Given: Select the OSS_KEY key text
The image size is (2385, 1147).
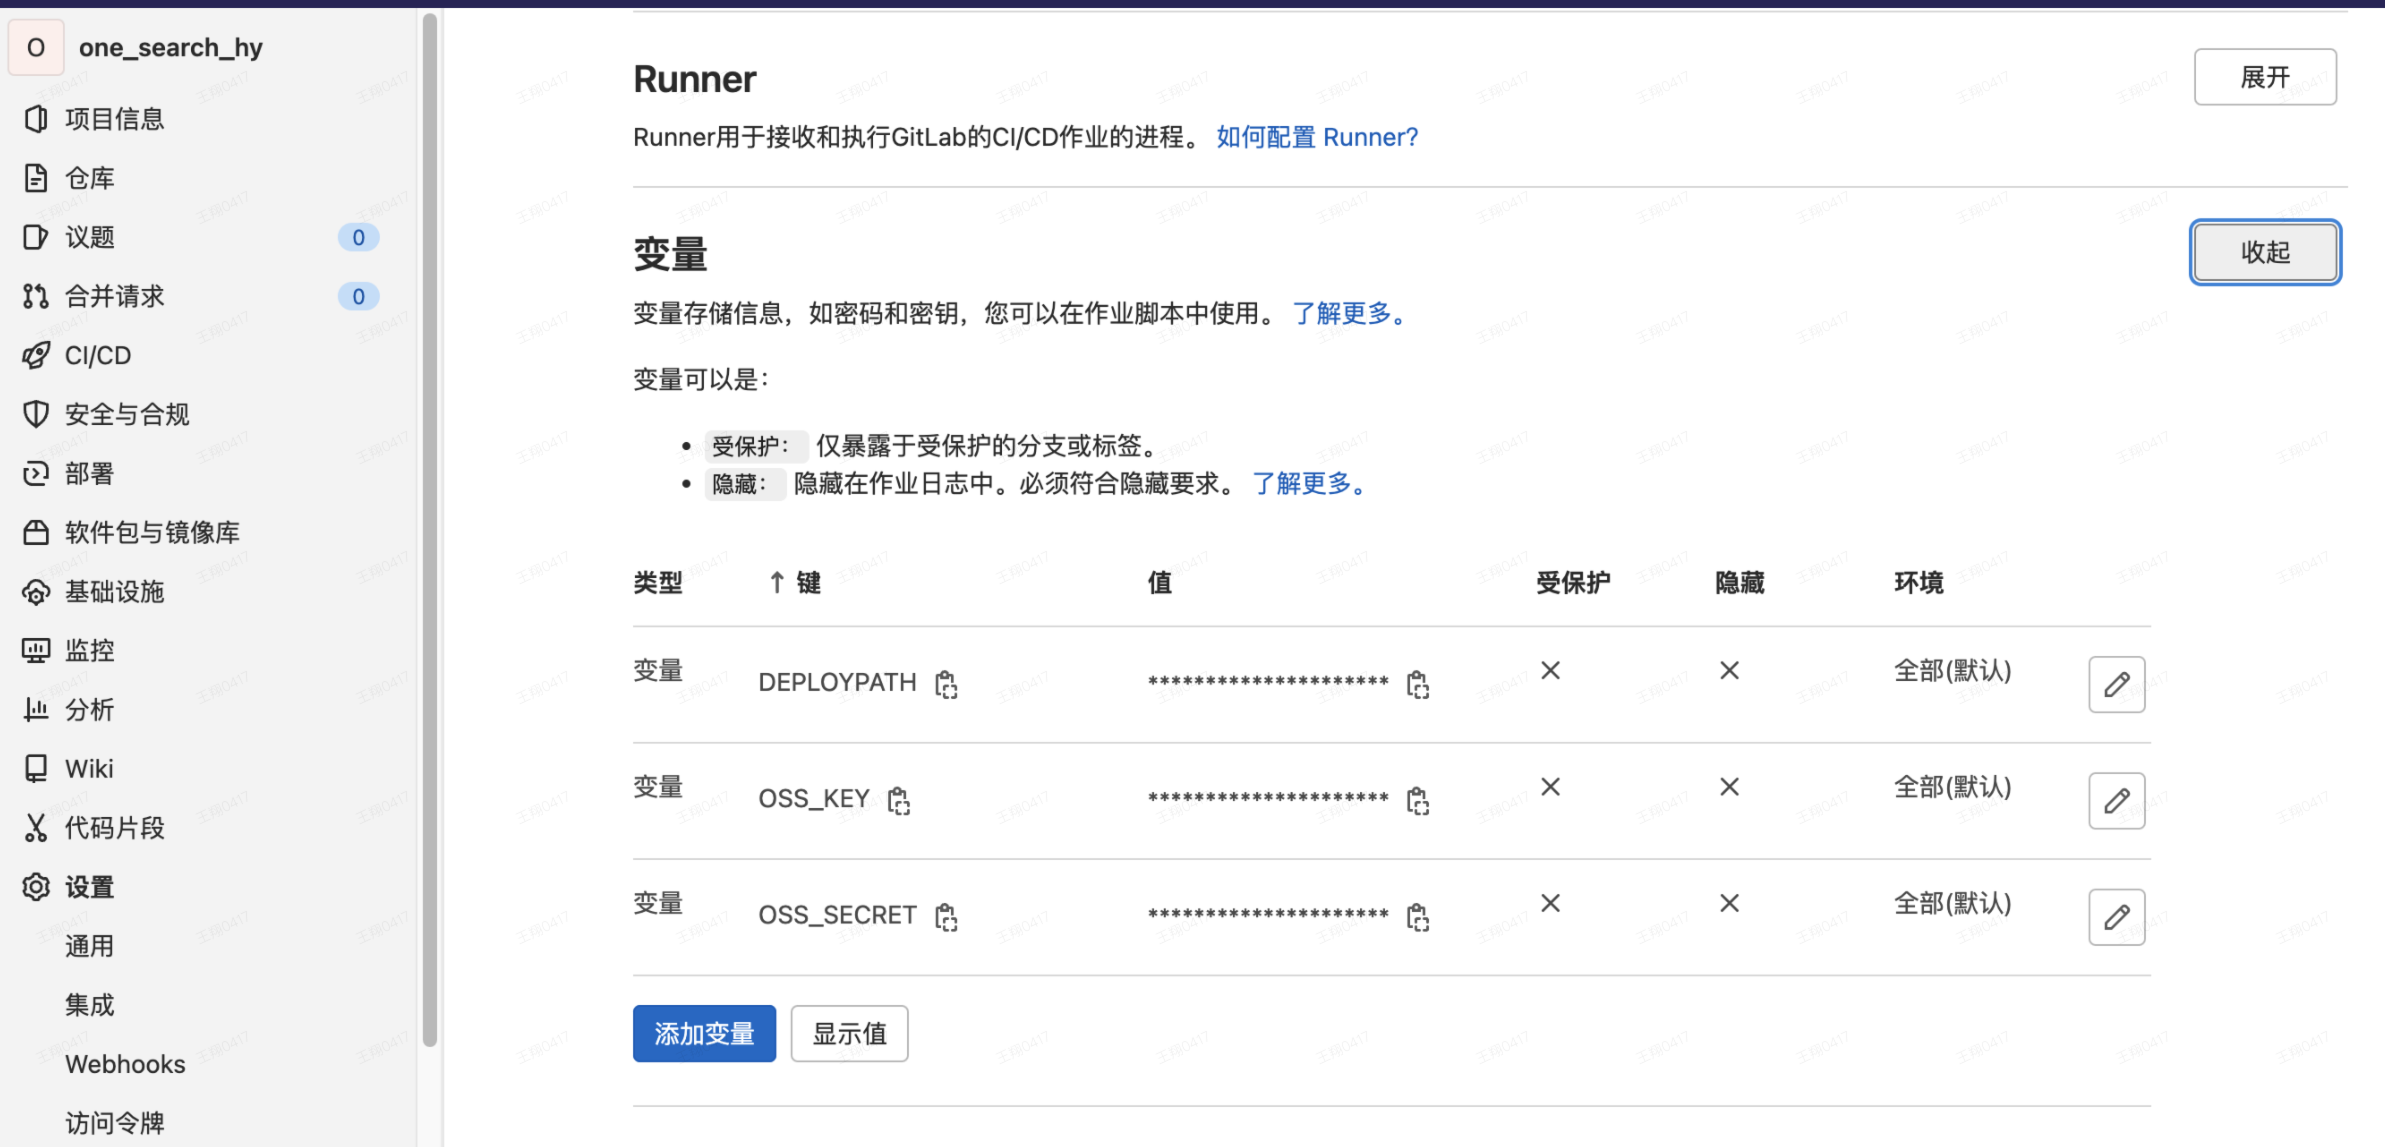Looking at the screenshot, I should point(814,798).
